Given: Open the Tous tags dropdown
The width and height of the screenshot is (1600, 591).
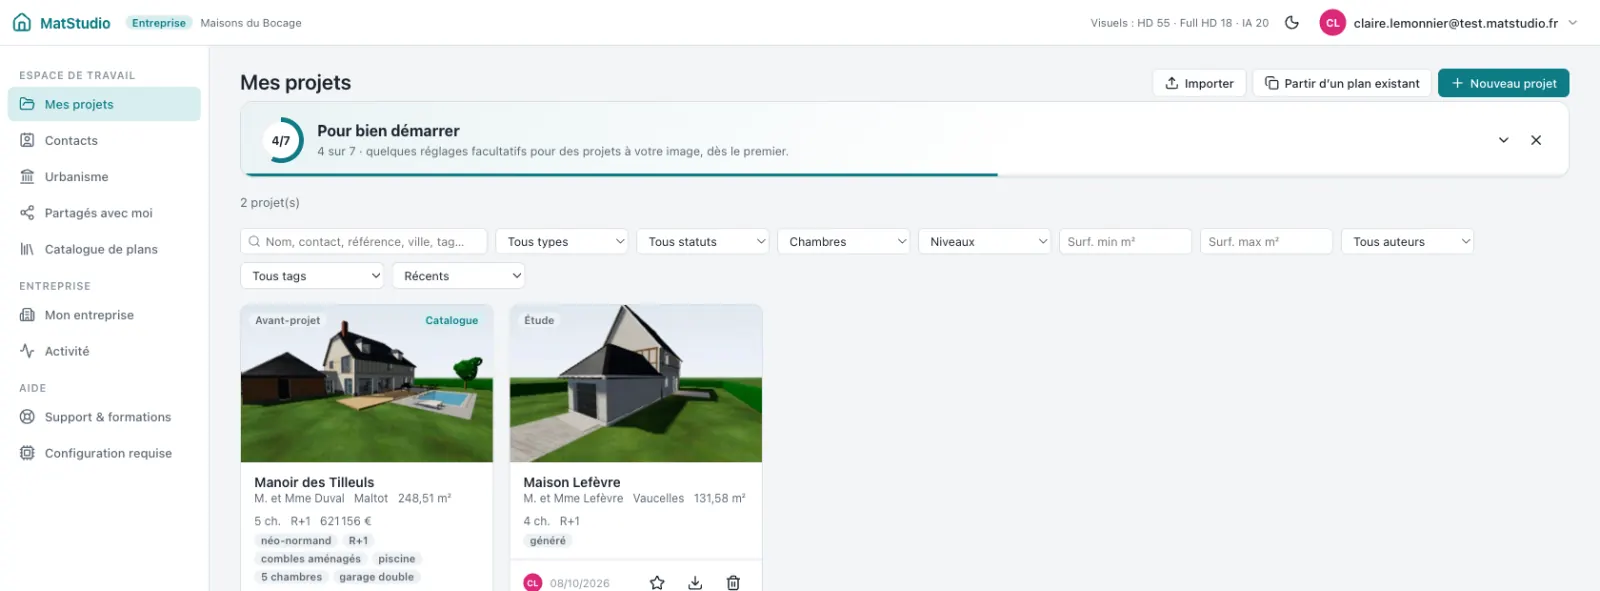Looking at the screenshot, I should [x=312, y=276].
